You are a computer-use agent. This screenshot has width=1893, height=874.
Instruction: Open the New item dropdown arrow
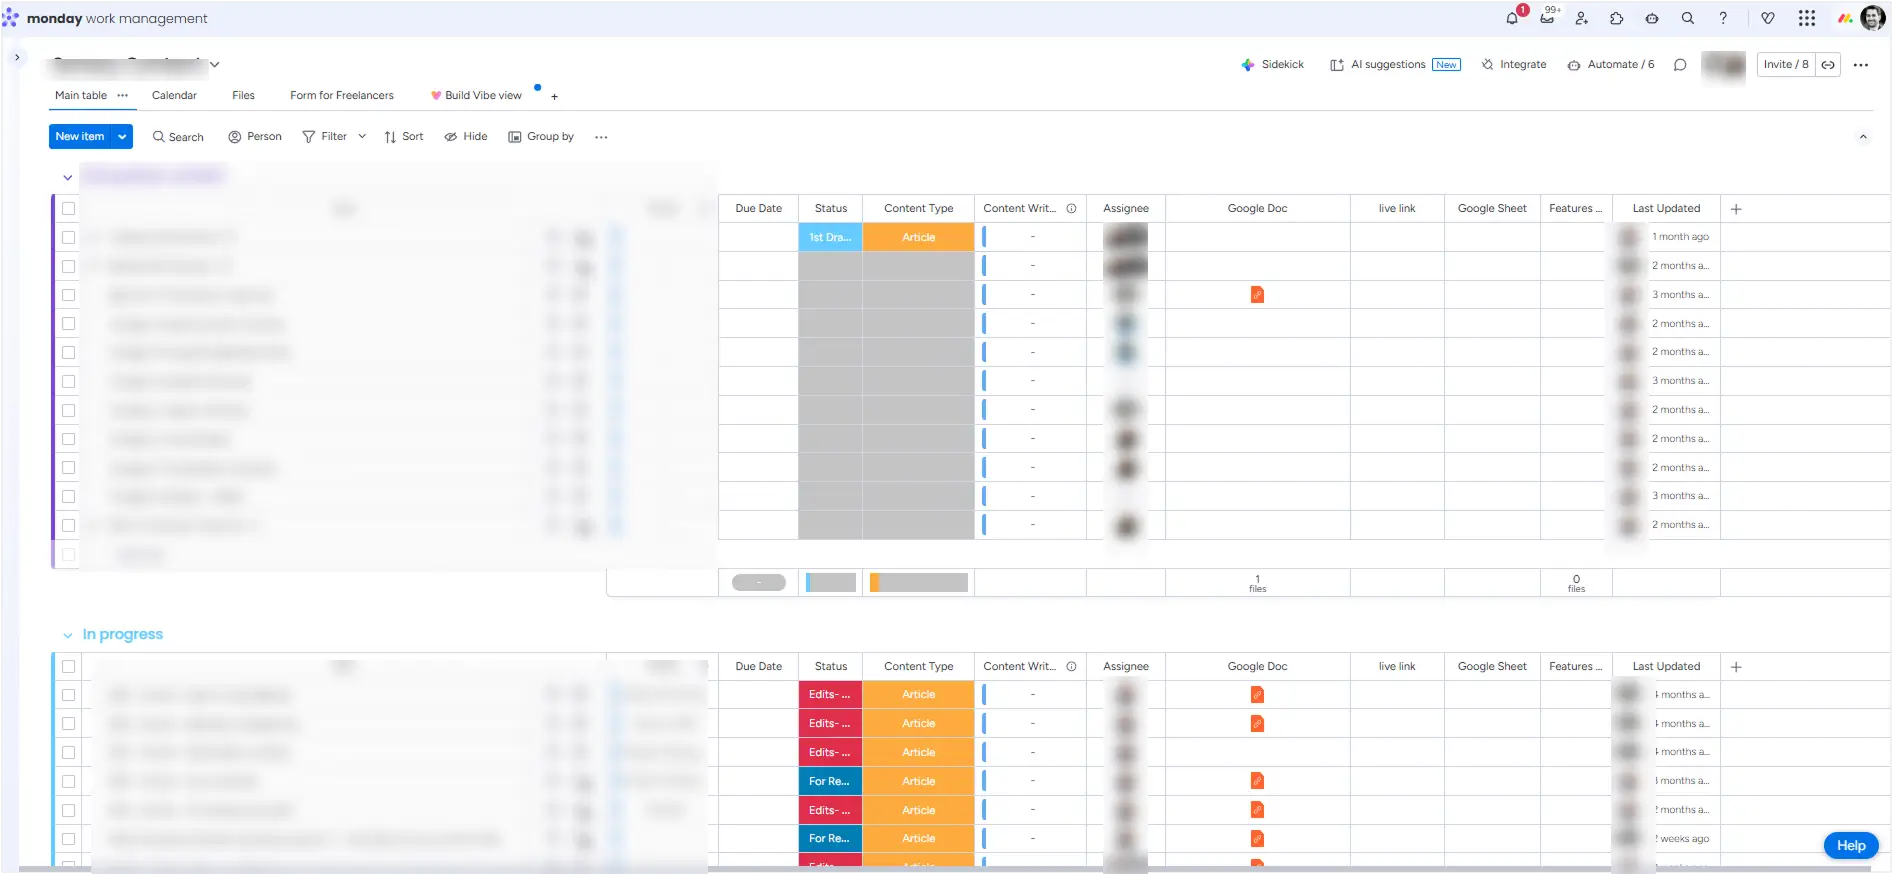[x=122, y=137]
